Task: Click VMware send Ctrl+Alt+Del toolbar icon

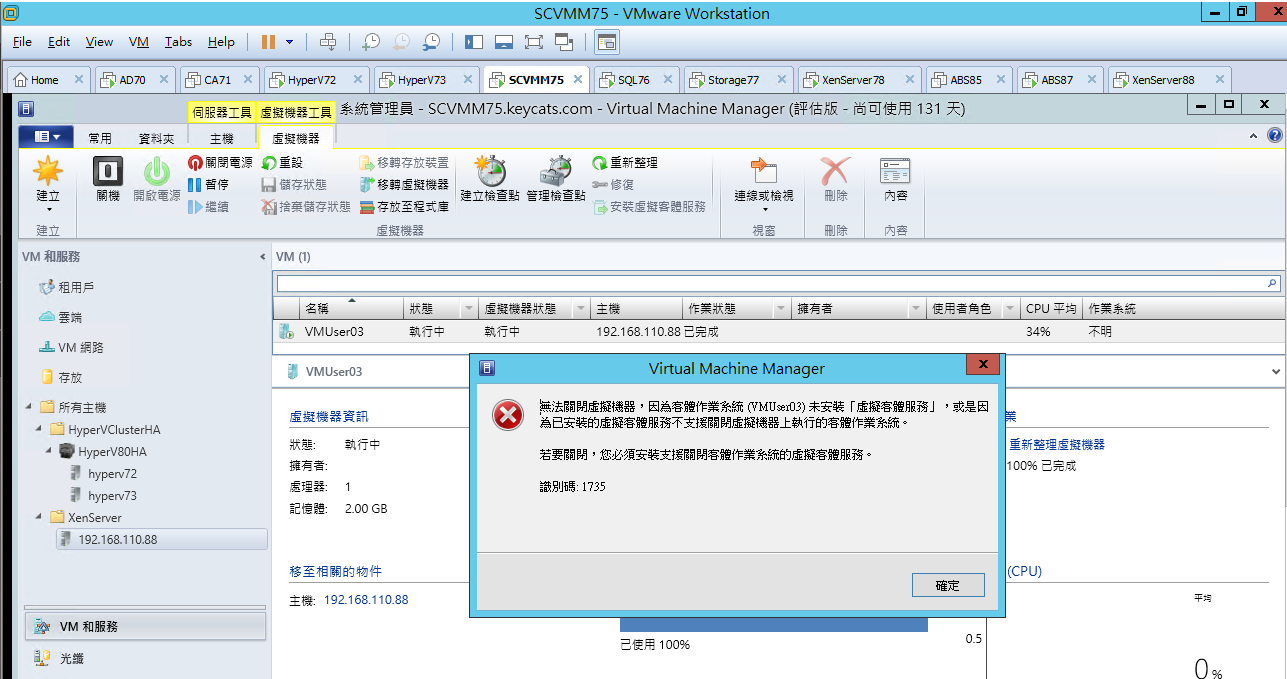Action: pos(327,41)
